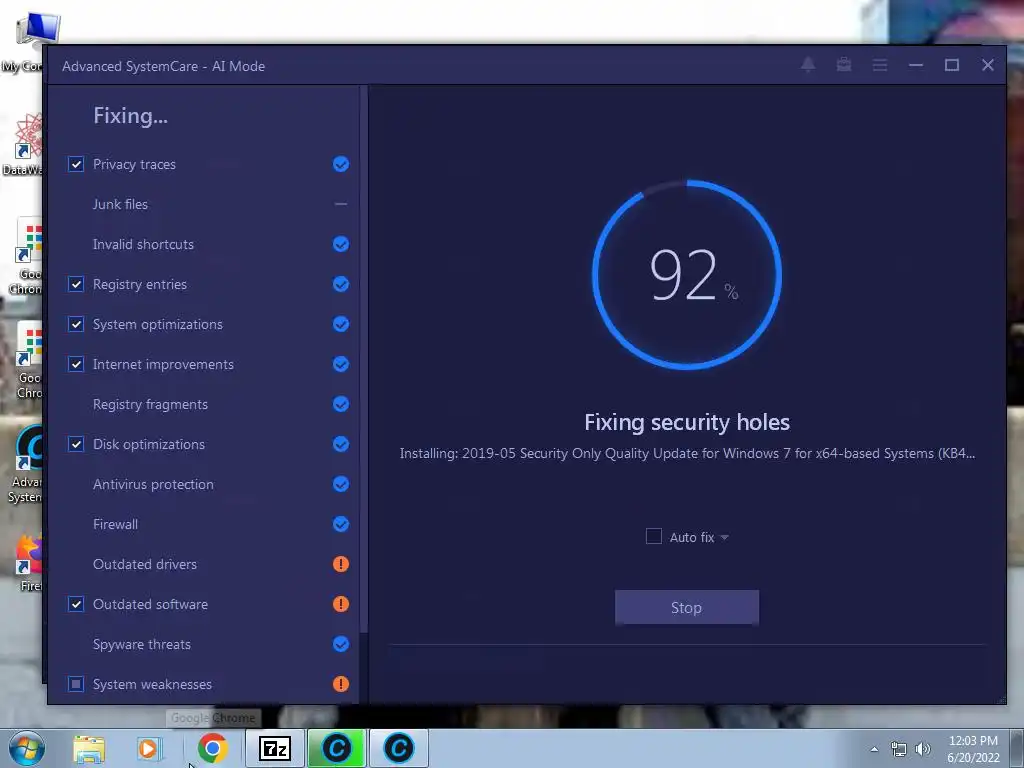Open 7-Zip from the taskbar
The image size is (1024, 768).
274,748
